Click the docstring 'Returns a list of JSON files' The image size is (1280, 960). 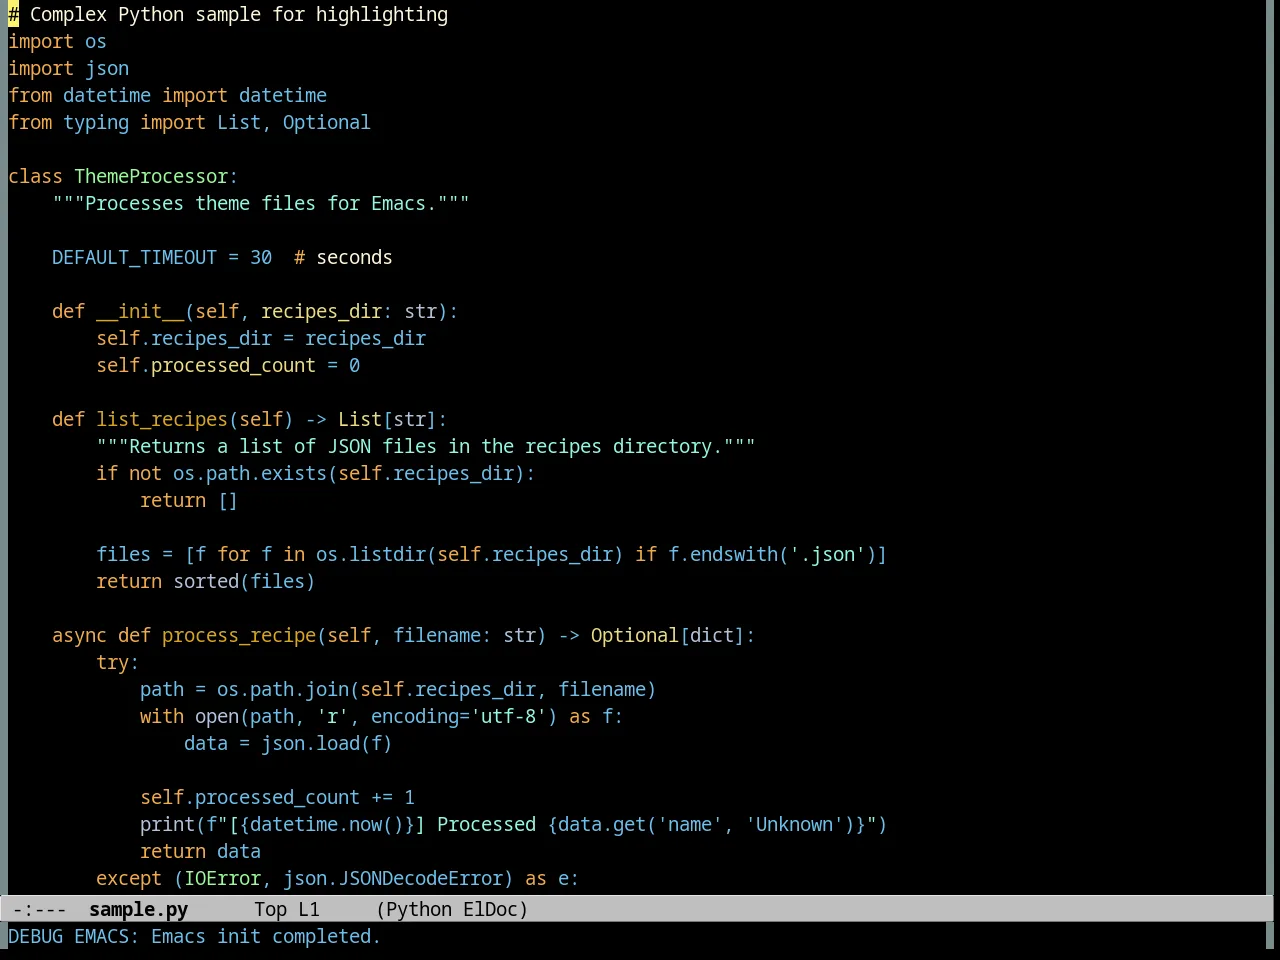pos(426,446)
